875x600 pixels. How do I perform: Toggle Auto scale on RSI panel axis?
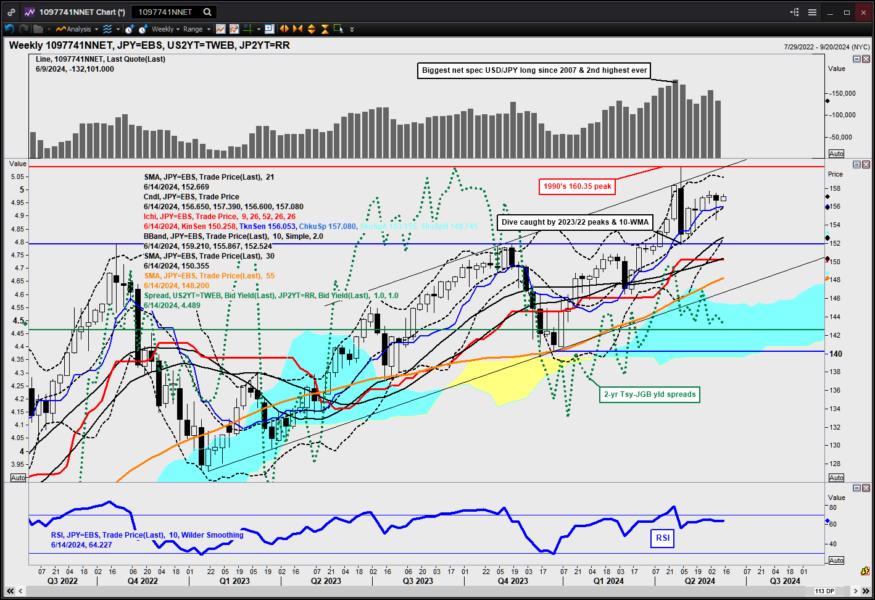pos(835,560)
